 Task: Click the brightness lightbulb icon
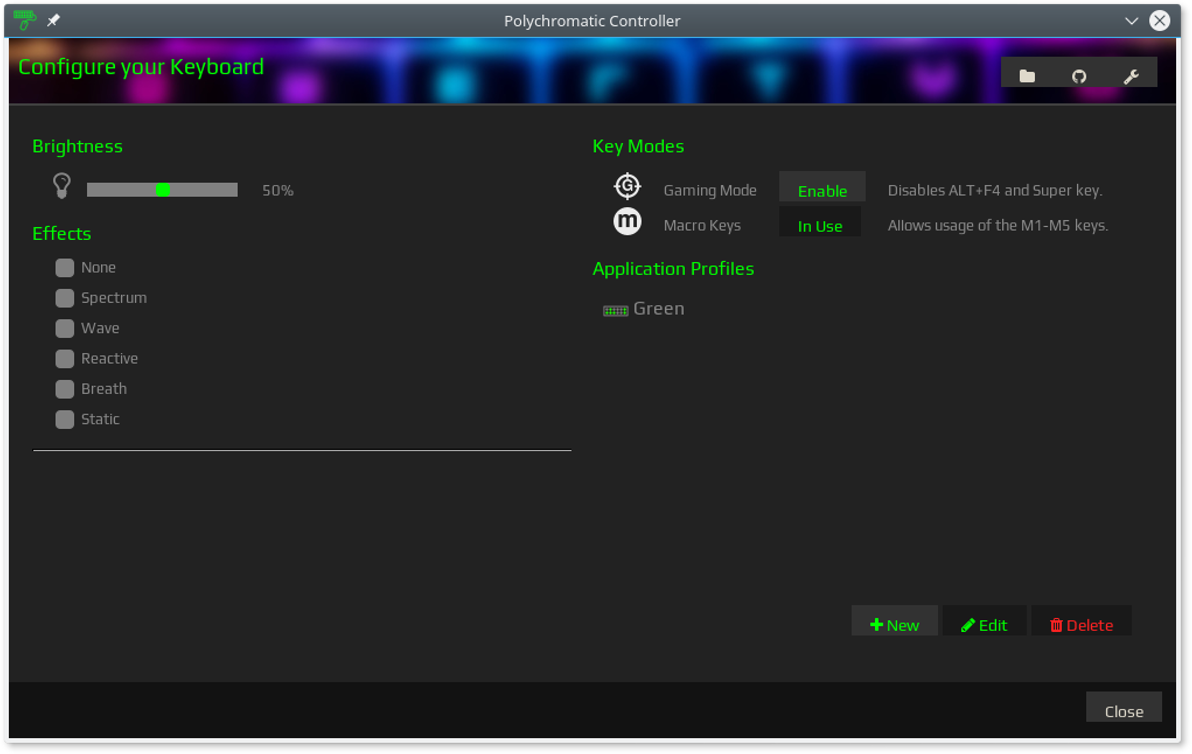pos(61,186)
